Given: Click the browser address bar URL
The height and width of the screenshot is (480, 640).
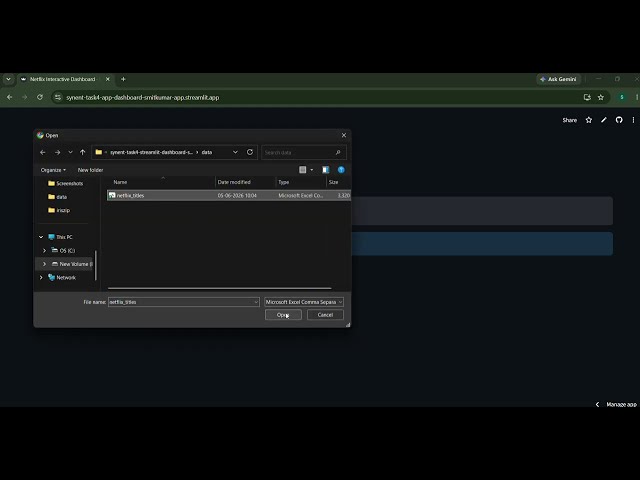Looking at the screenshot, I should 143,98.
